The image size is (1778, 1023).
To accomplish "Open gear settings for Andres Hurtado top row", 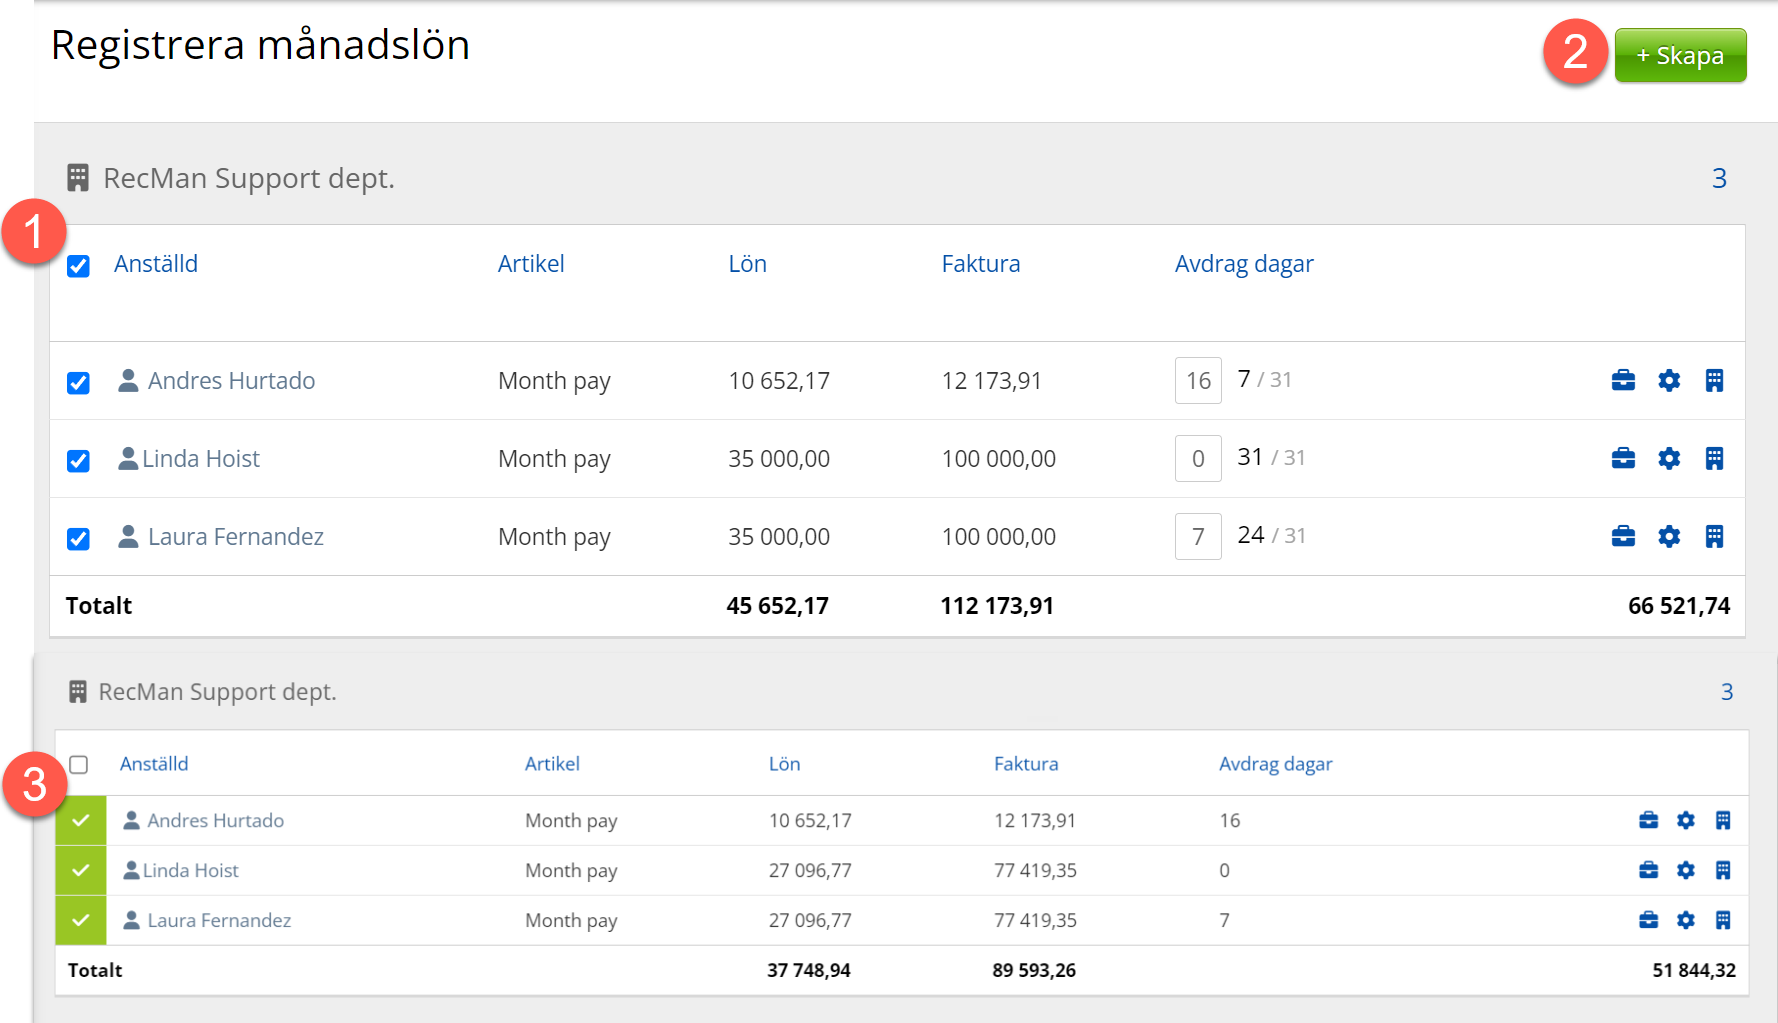I will click(1669, 380).
